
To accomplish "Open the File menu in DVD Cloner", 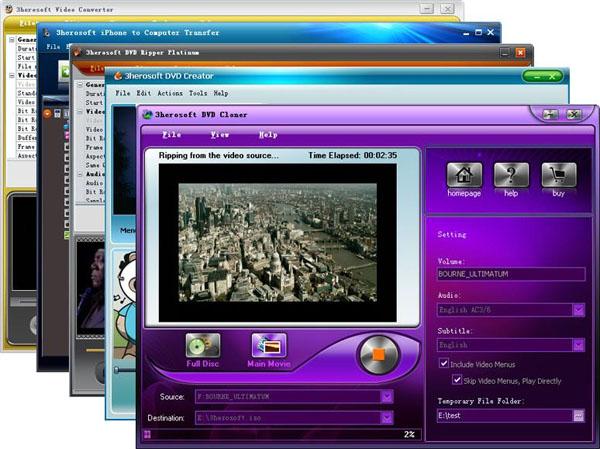I will point(172,135).
